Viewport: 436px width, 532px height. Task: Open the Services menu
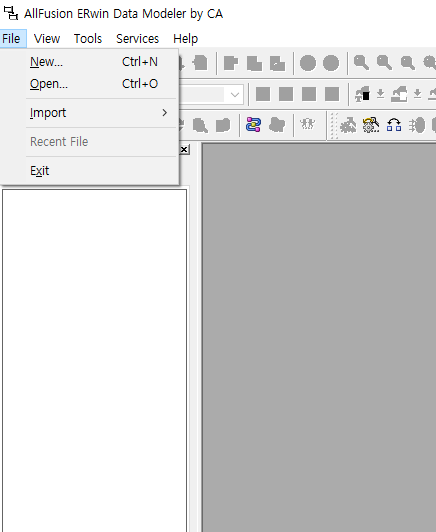click(x=137, y=39)
